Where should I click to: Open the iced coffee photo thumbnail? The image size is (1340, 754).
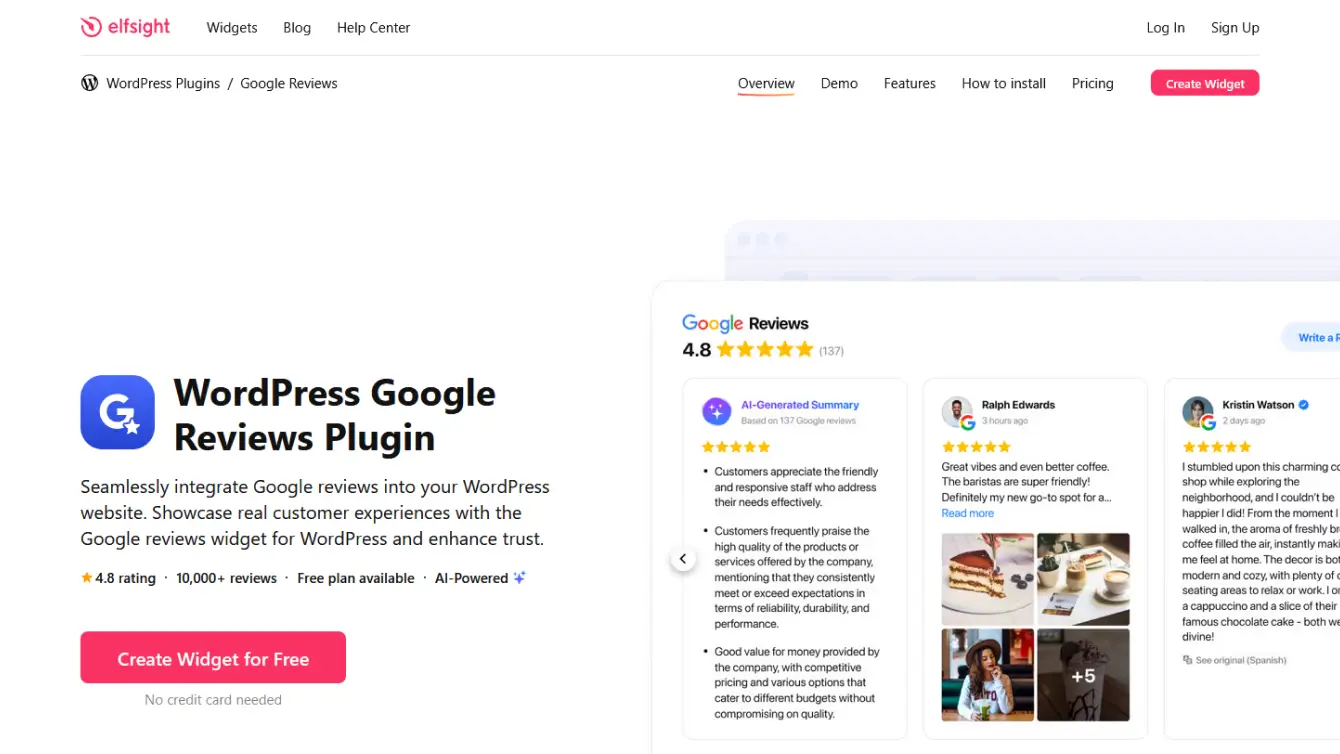(x=1083, y=579)
